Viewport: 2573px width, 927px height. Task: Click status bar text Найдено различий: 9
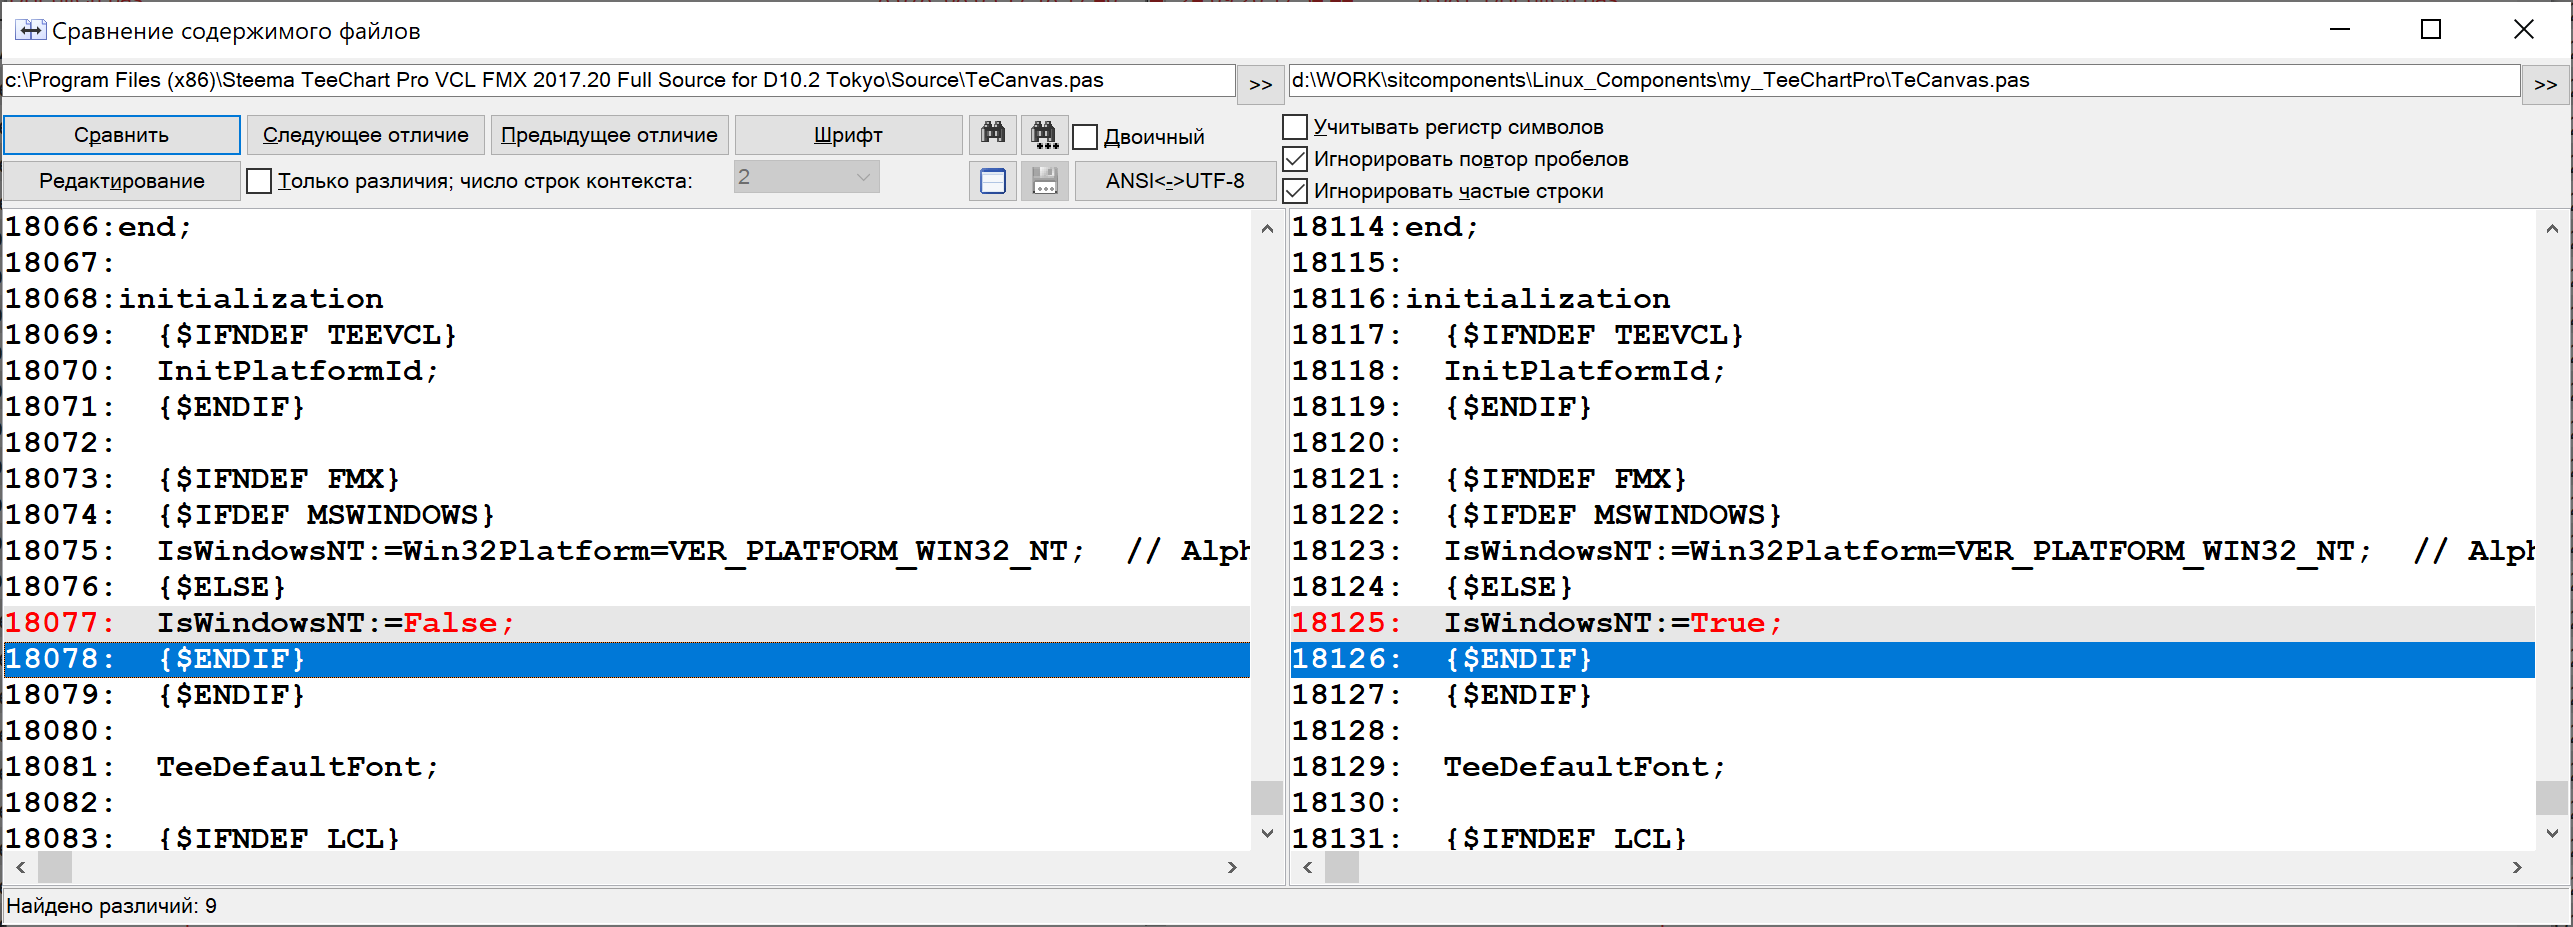click(111, 906)
